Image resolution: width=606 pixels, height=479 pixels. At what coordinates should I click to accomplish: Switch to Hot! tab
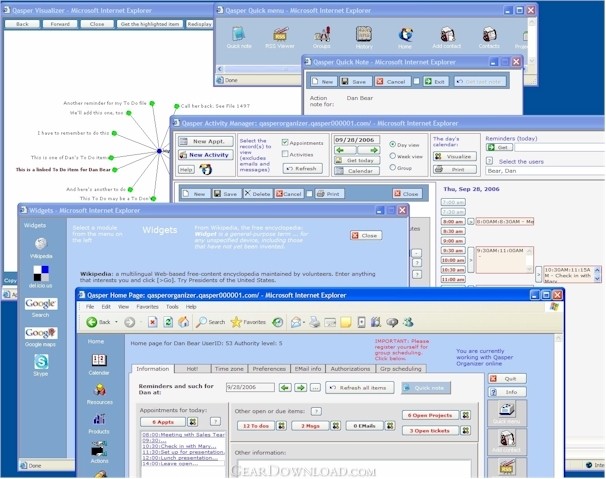click(192, 369)
